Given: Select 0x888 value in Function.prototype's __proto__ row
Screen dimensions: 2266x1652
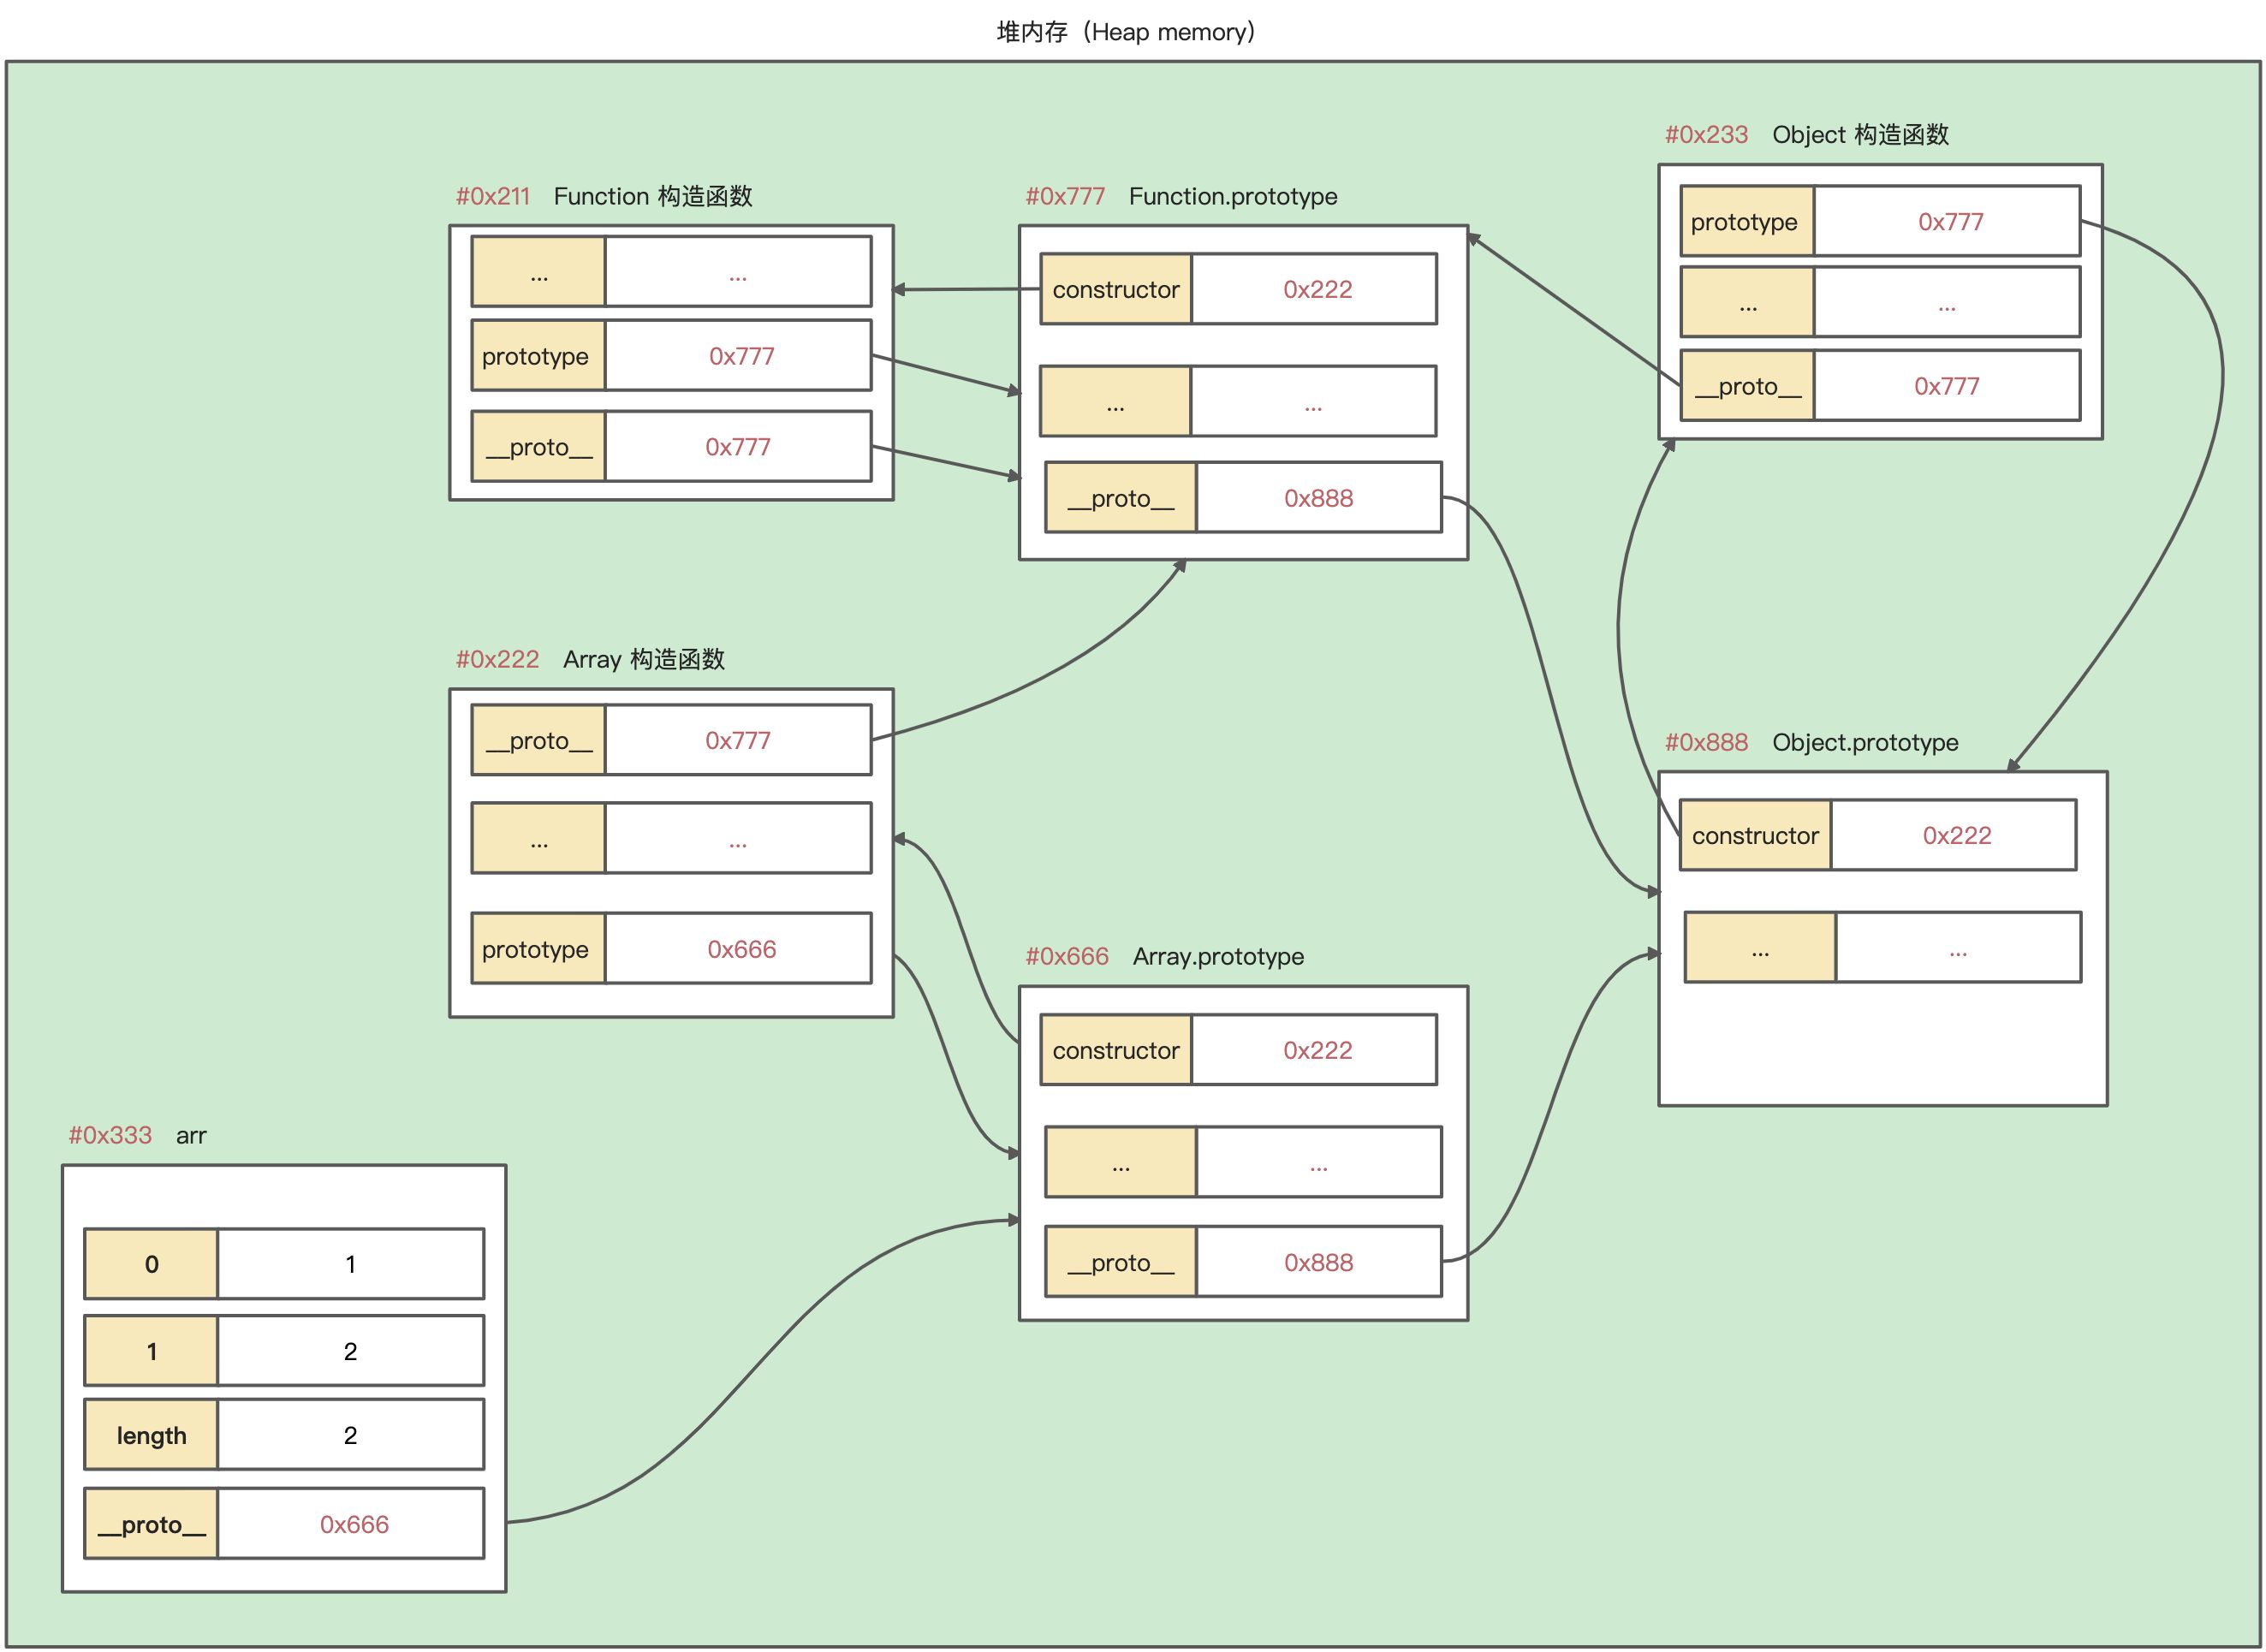Looking at the screenshot, I should tap(1318, 498).
